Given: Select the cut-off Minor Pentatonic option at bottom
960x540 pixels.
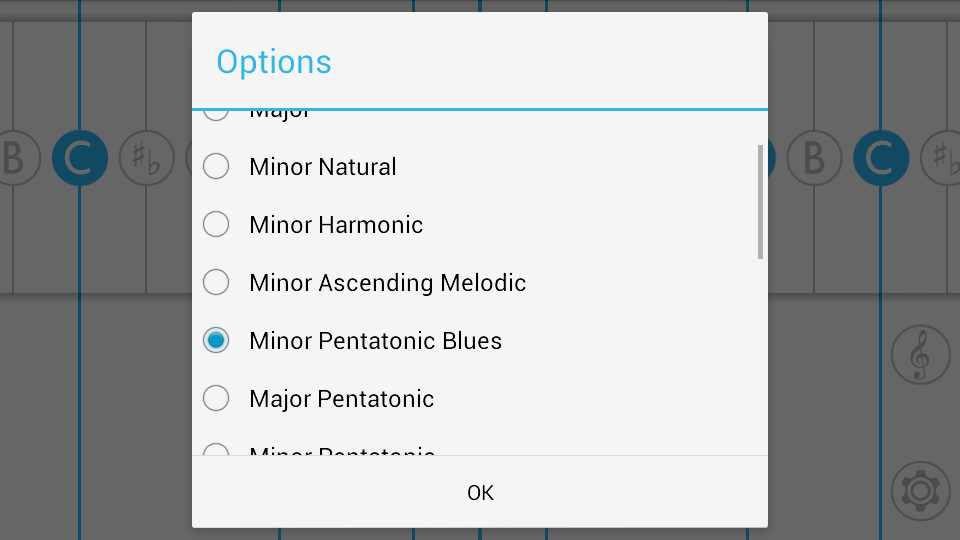Looking at the screenshot, I should coord(341,451).
